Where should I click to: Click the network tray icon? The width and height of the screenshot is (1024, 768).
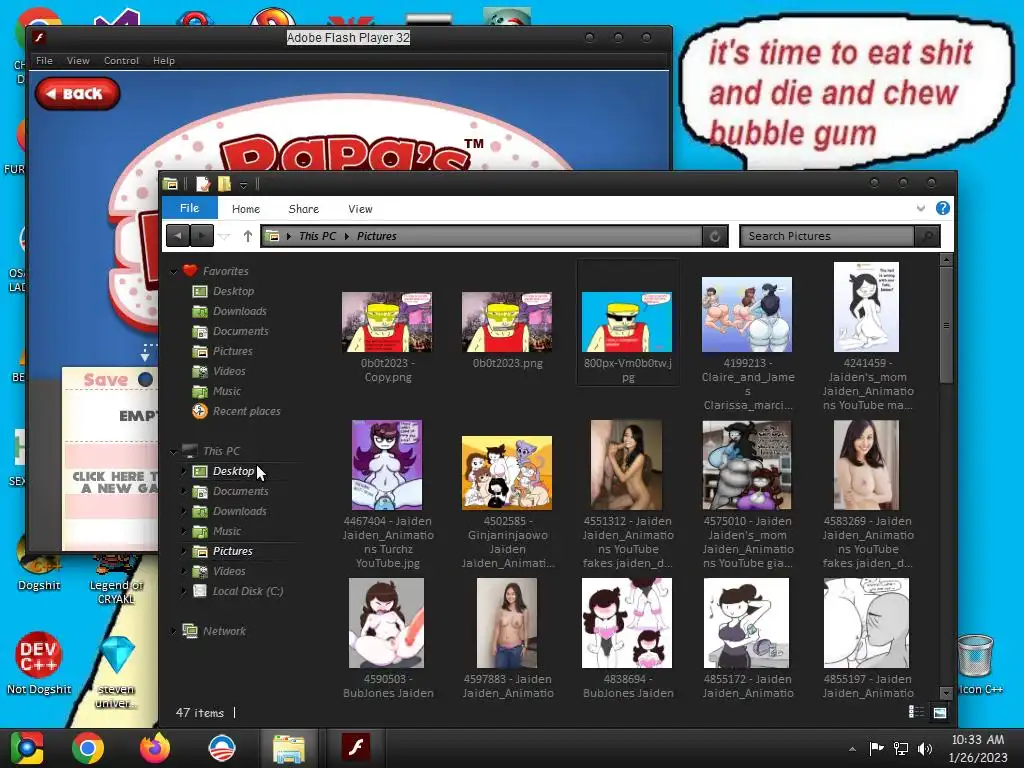(901, 748)
